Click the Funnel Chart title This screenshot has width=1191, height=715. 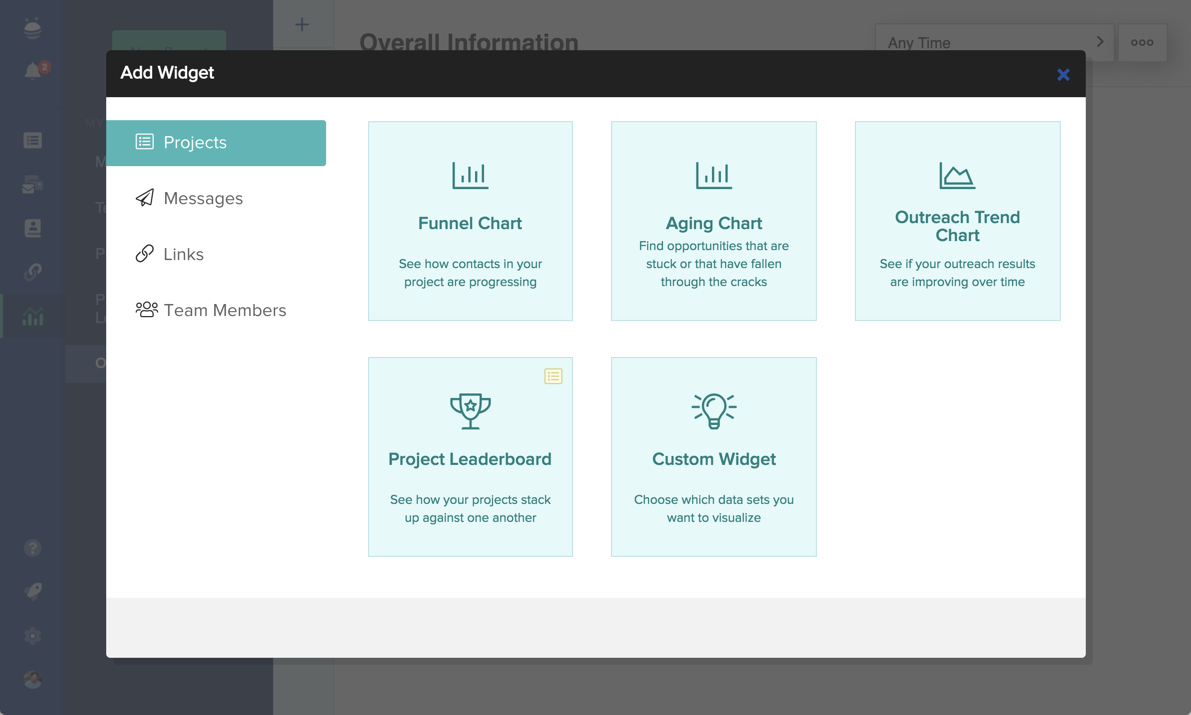pyautogui.click(x=470, y=224)
